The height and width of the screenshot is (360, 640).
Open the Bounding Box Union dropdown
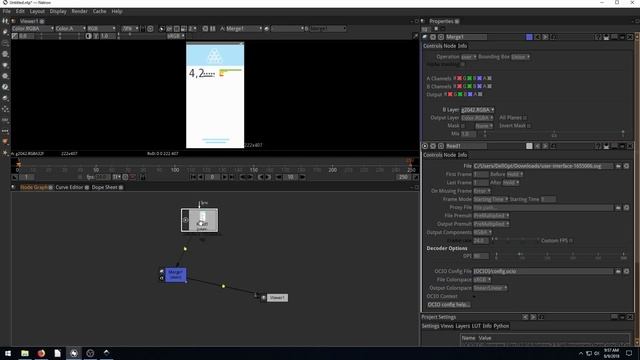pyautogui.click(x=520, y=57)
